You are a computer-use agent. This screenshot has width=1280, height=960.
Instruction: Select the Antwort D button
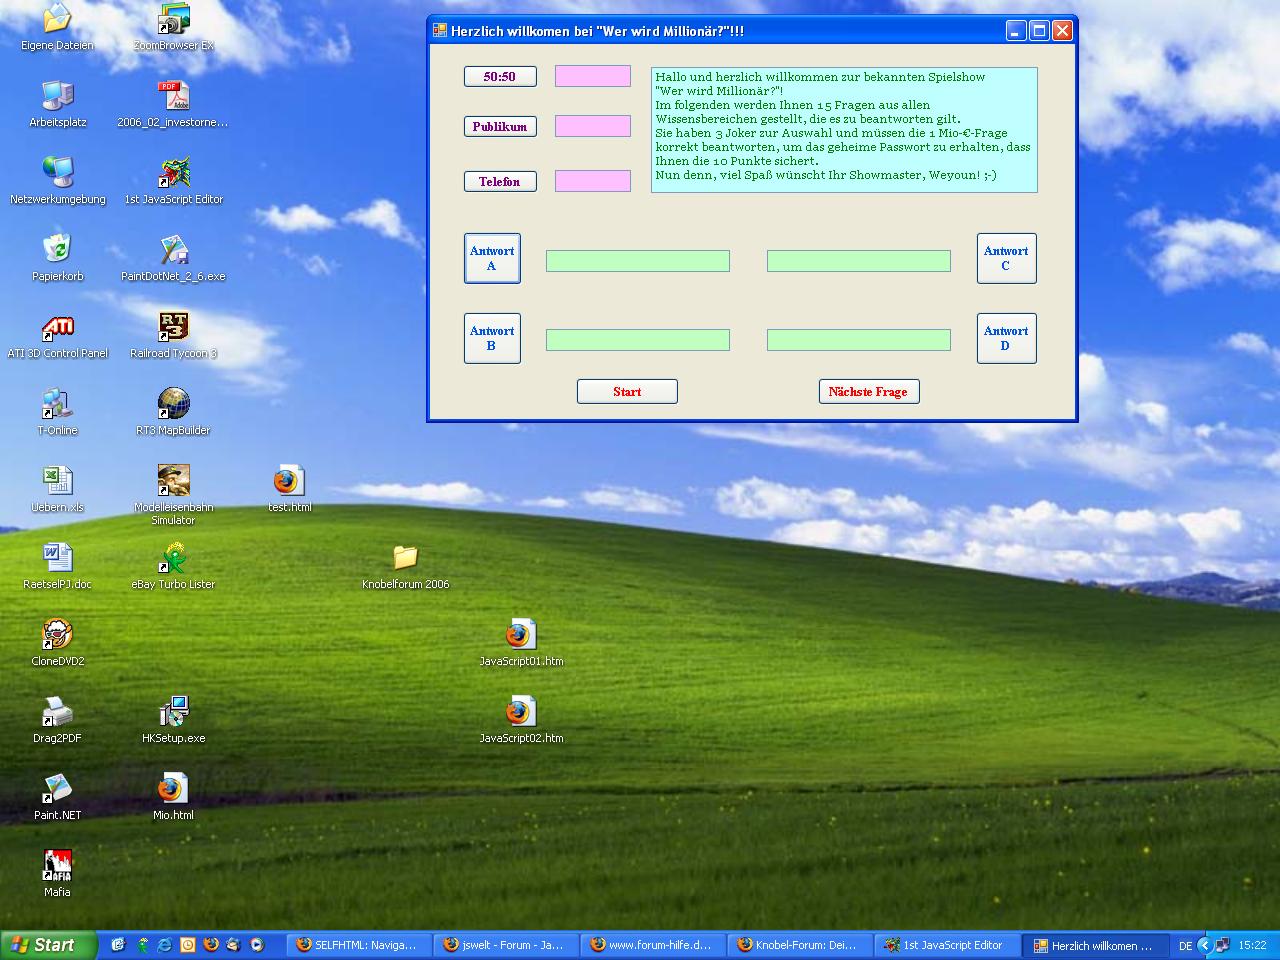1006,338
